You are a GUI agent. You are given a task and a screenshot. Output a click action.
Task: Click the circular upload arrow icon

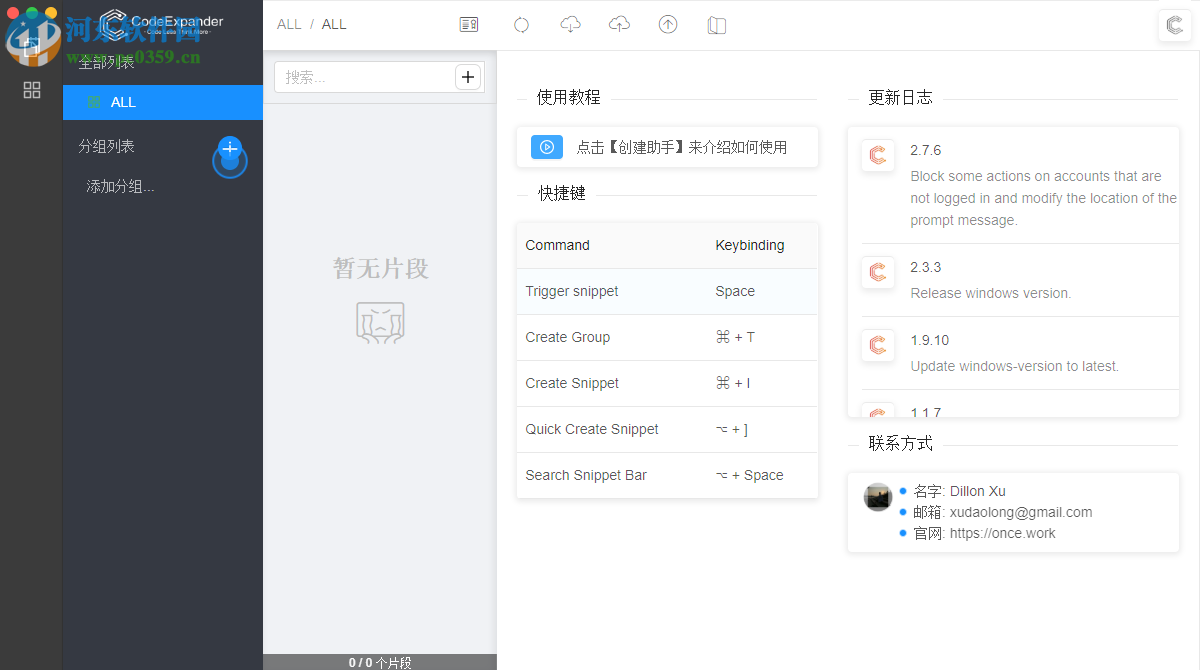[667, 24]
